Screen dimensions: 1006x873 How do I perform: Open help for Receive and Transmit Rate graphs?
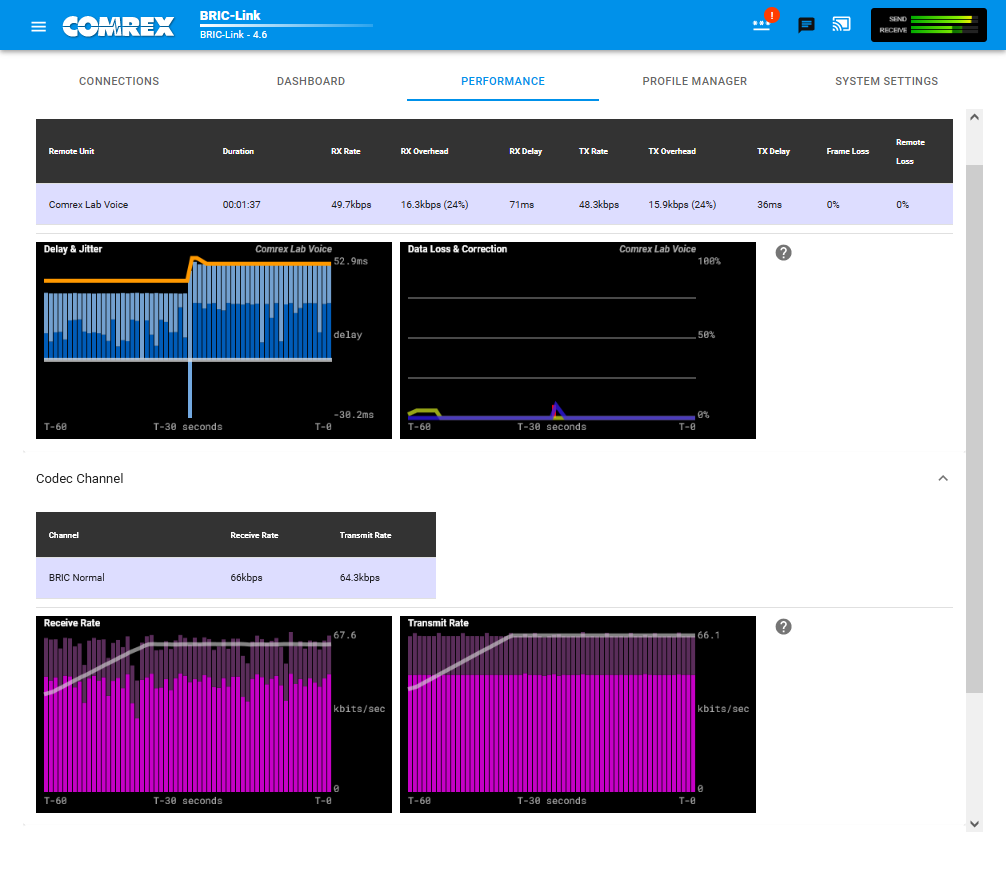point(783,627)
